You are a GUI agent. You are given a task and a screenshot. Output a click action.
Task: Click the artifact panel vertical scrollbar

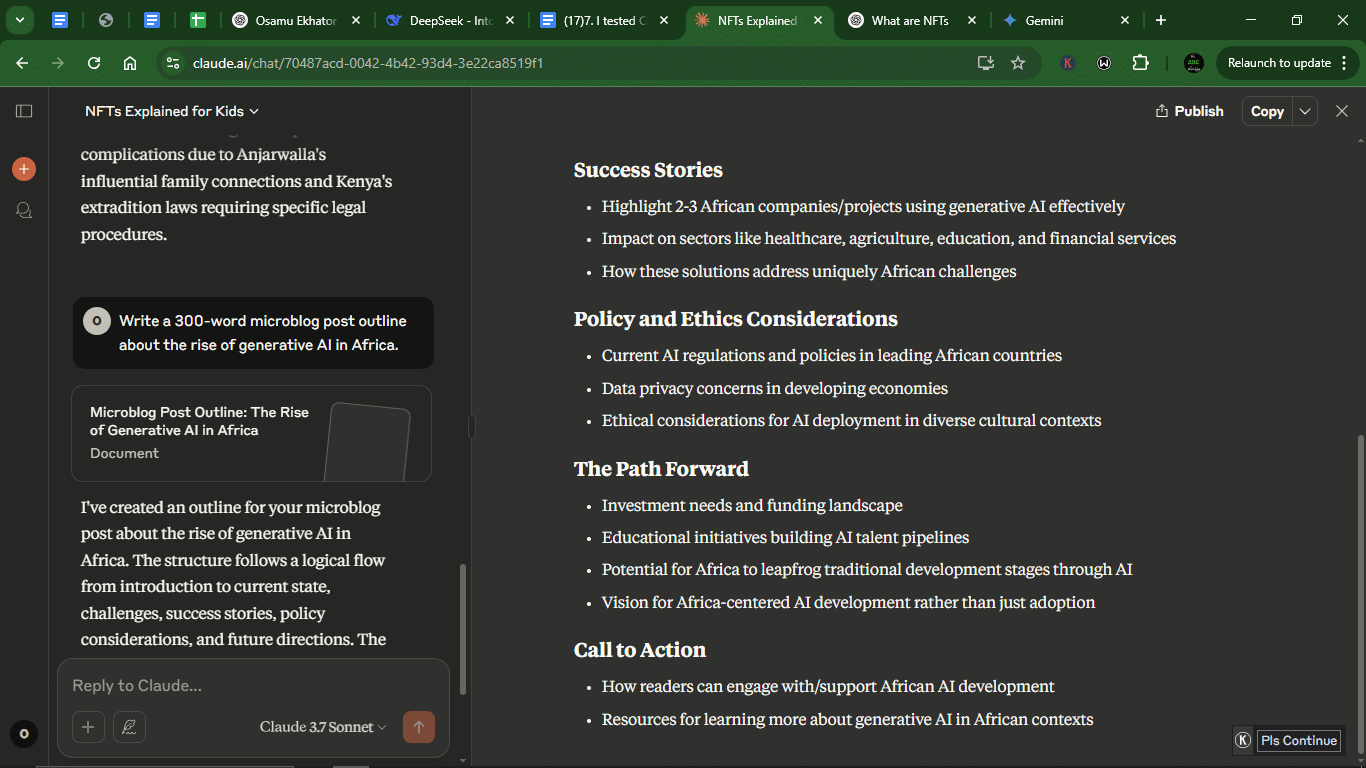click(1360, 595)
